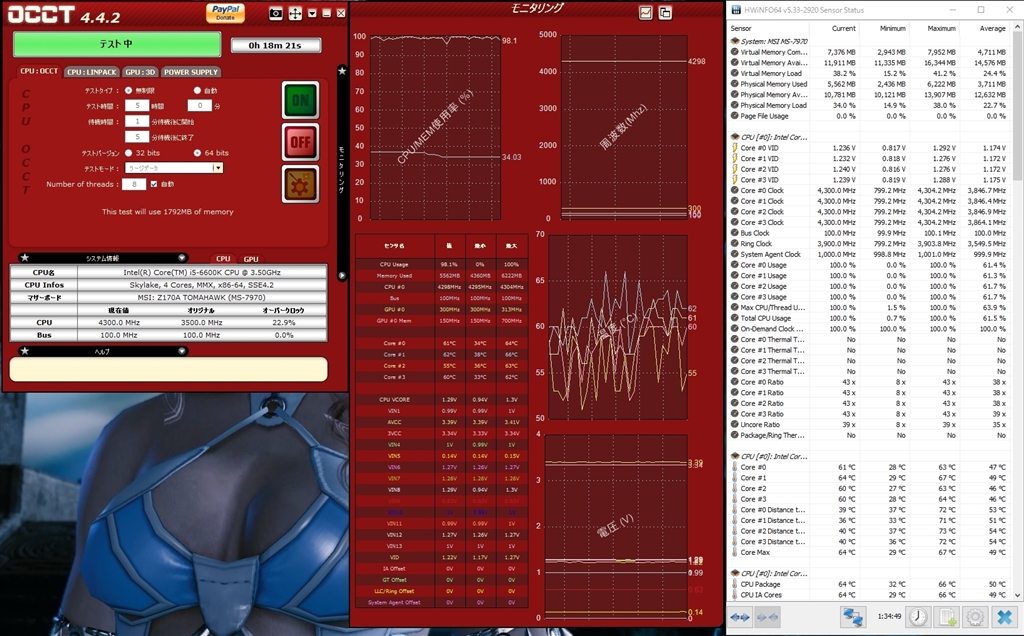Open OCCT settings via the gear icon
This screenshot has height=636, width=1024.
tap(300, 183)
